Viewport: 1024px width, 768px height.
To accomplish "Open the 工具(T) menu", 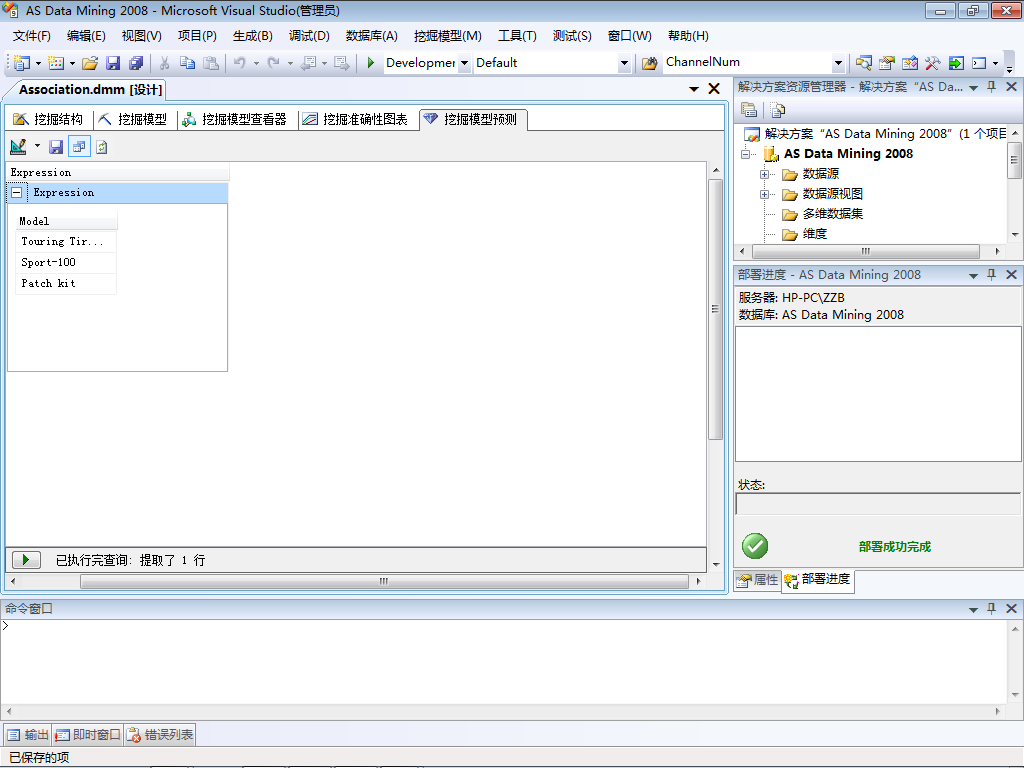I will click(x=517, y=36).
